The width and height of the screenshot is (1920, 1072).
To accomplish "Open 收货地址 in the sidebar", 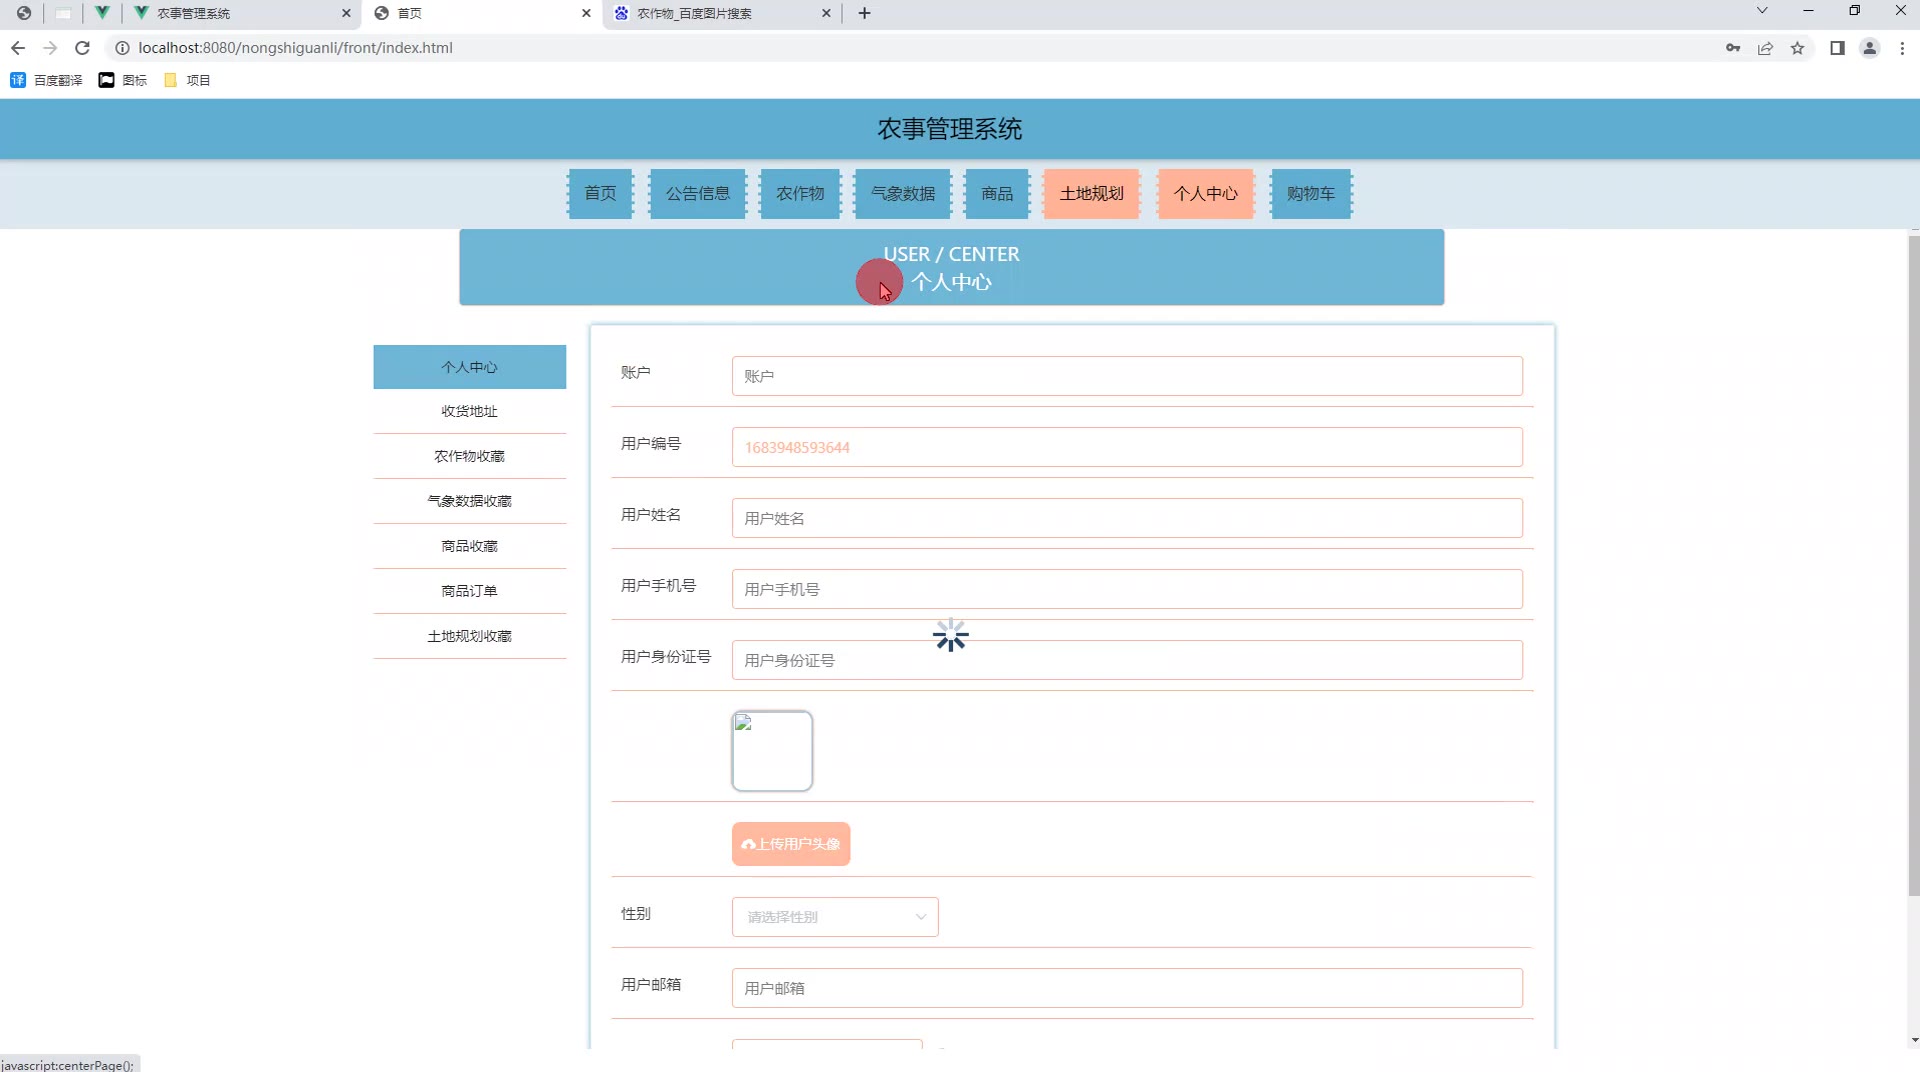I will click(x=469, y=411).
